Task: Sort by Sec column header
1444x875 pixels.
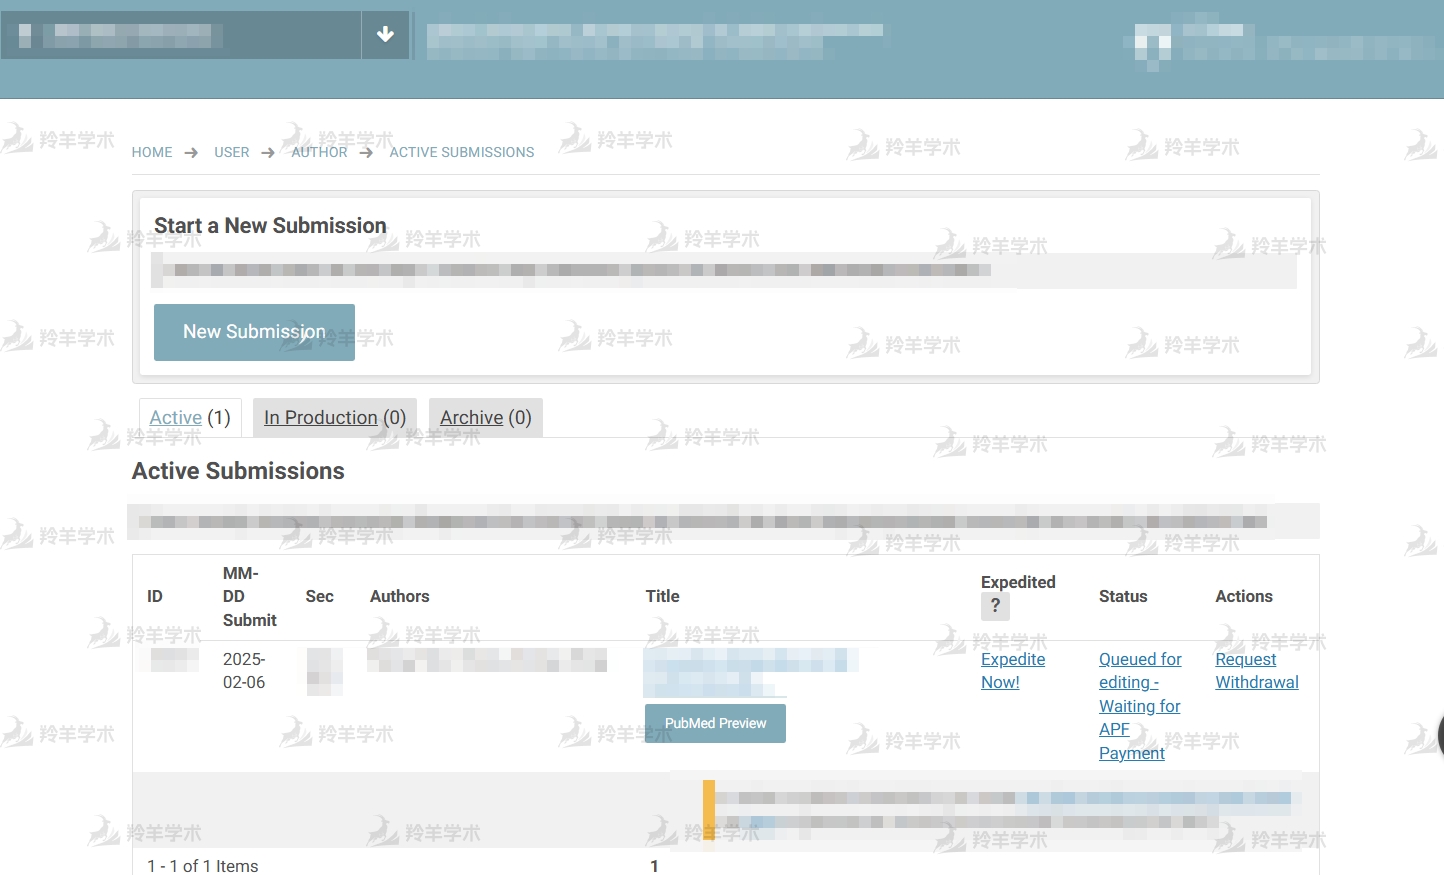Action: 320,596
